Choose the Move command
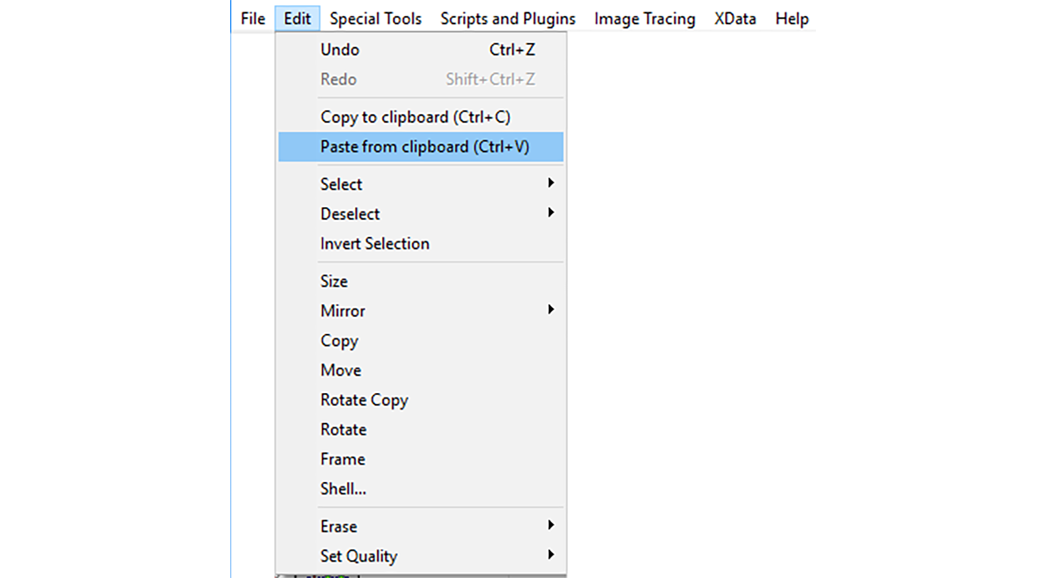This screenshot has height=578, width=1050. [340, 370]
